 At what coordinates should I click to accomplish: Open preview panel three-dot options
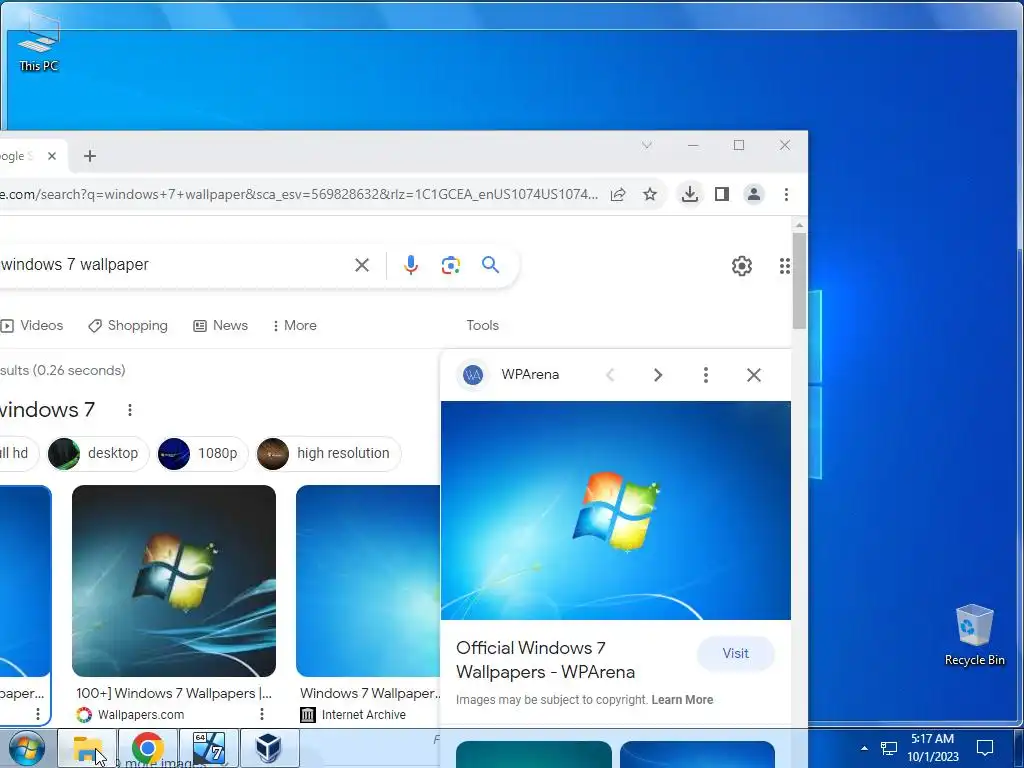[705, 375]
